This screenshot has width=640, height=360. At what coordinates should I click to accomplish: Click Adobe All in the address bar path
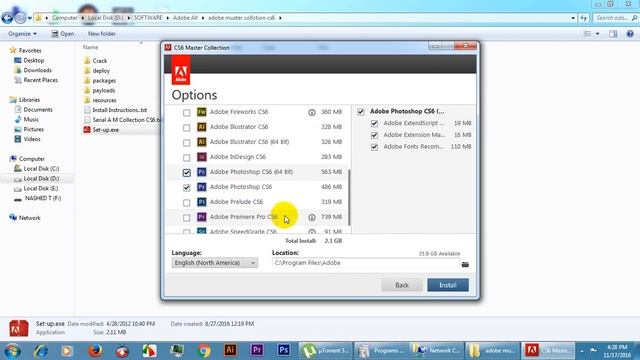click(x=185, y=18)
